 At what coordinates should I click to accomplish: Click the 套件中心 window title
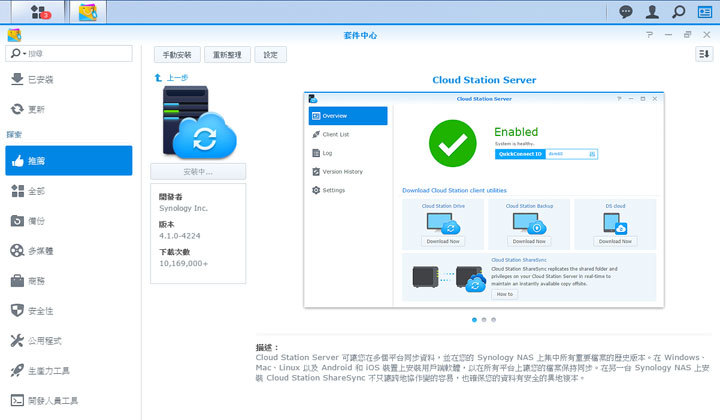coord(360,35)
